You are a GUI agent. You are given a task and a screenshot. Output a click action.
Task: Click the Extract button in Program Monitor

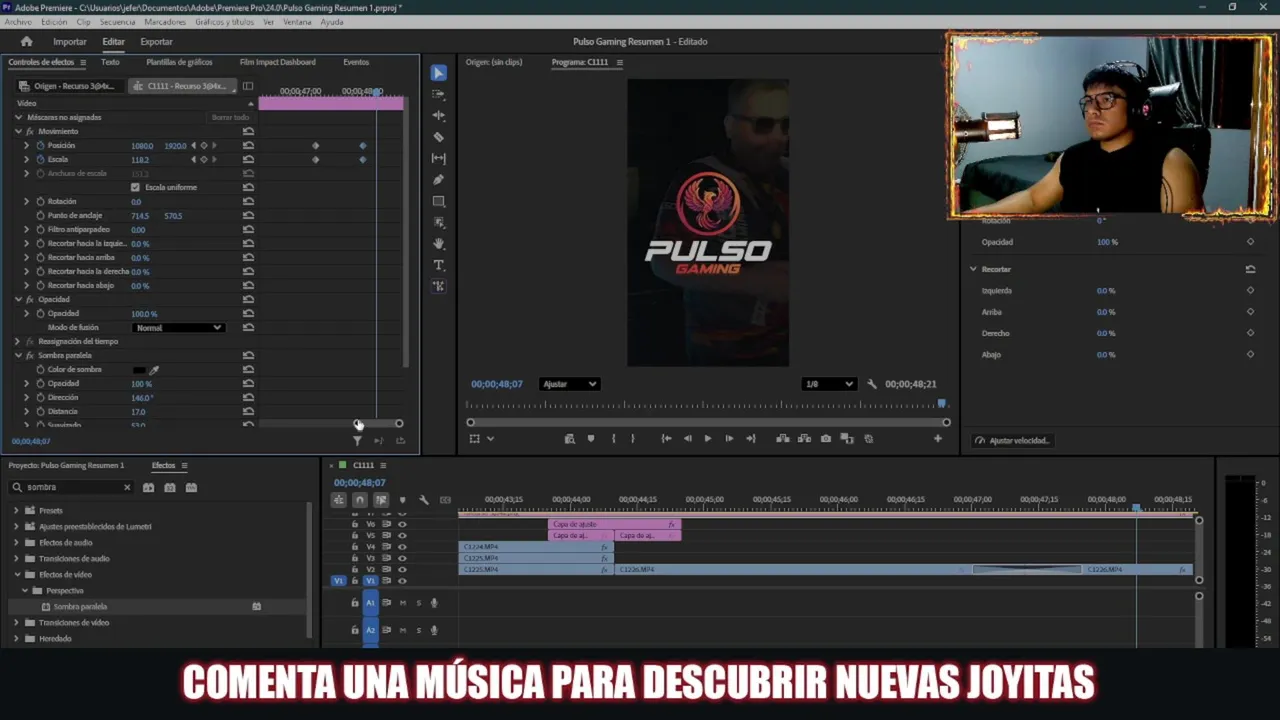804,438
